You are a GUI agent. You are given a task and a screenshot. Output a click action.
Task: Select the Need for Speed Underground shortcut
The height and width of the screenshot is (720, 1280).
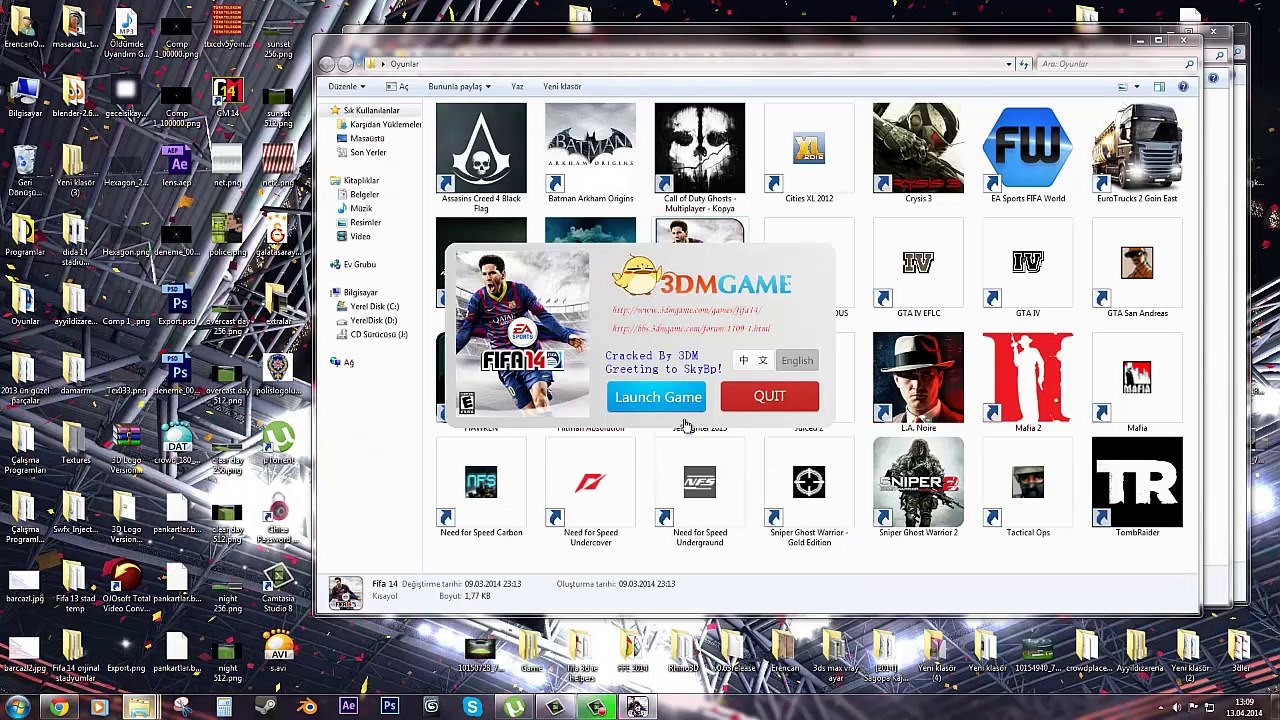pyautogui.click(x=700, y=492)
